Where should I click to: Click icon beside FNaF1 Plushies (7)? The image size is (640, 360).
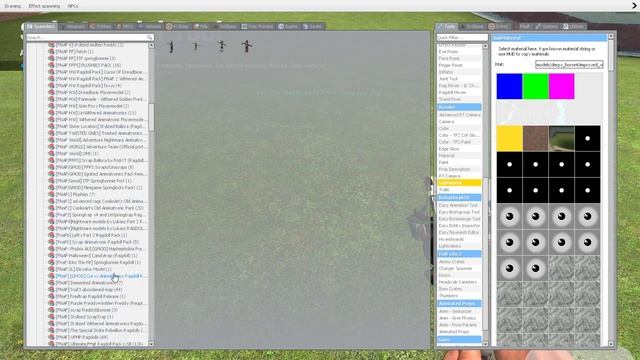pyautogui.click(x=51, y=194)
